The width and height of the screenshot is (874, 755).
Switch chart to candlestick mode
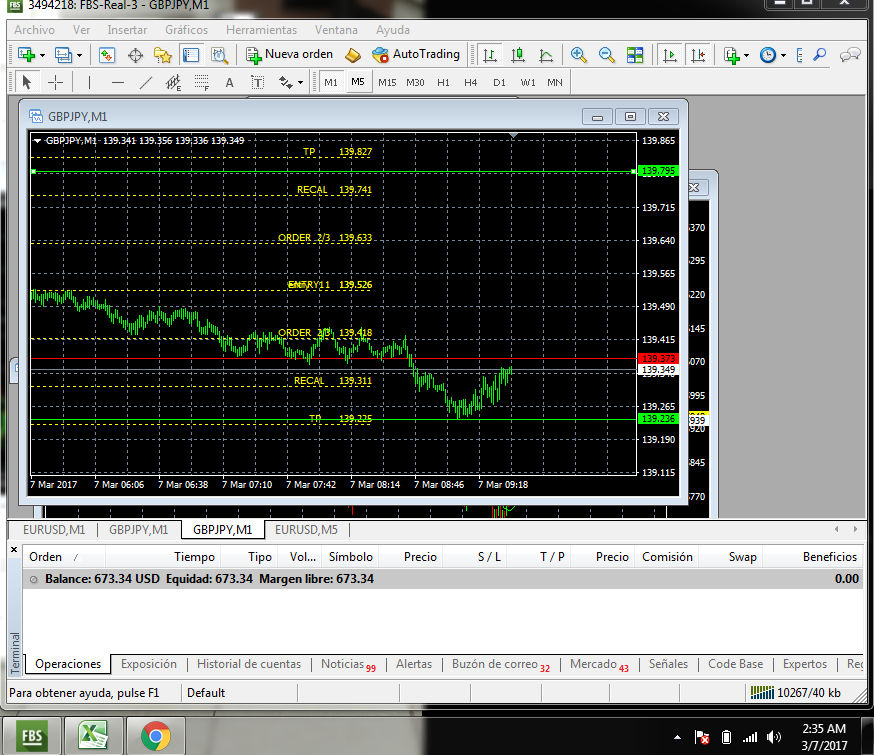(x=518, y=55)
